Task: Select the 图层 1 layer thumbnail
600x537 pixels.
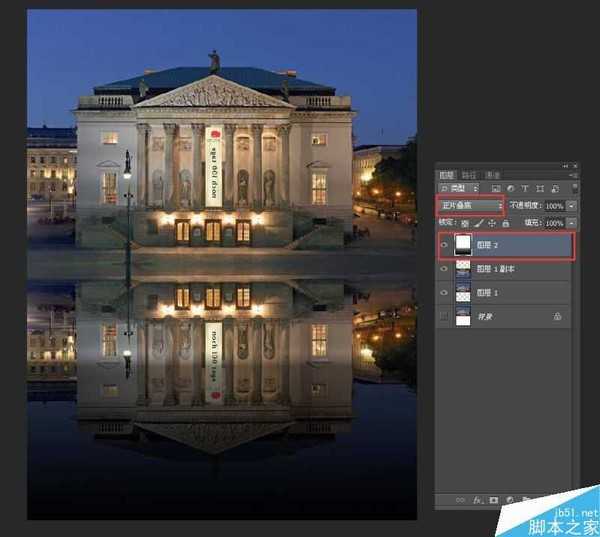Action: click(463, 293)
